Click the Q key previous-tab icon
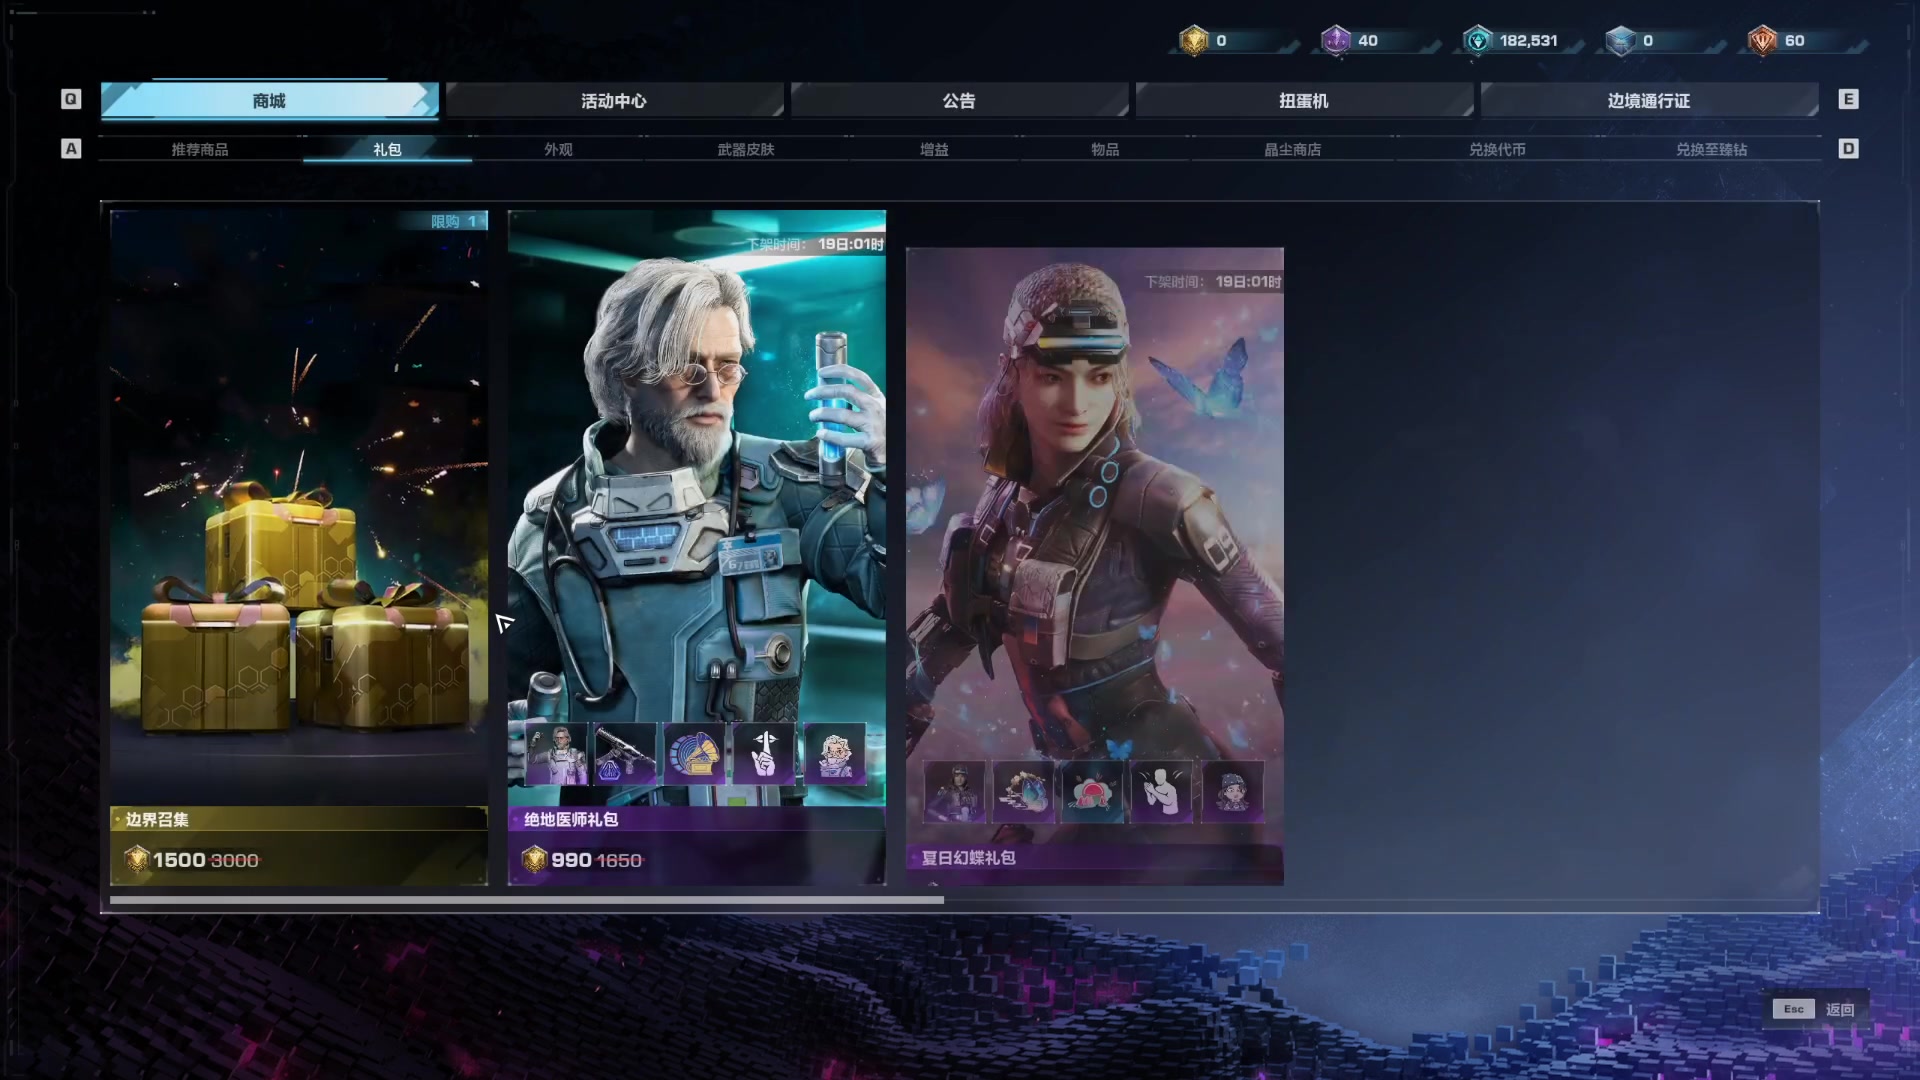 (x=70, y=99)
